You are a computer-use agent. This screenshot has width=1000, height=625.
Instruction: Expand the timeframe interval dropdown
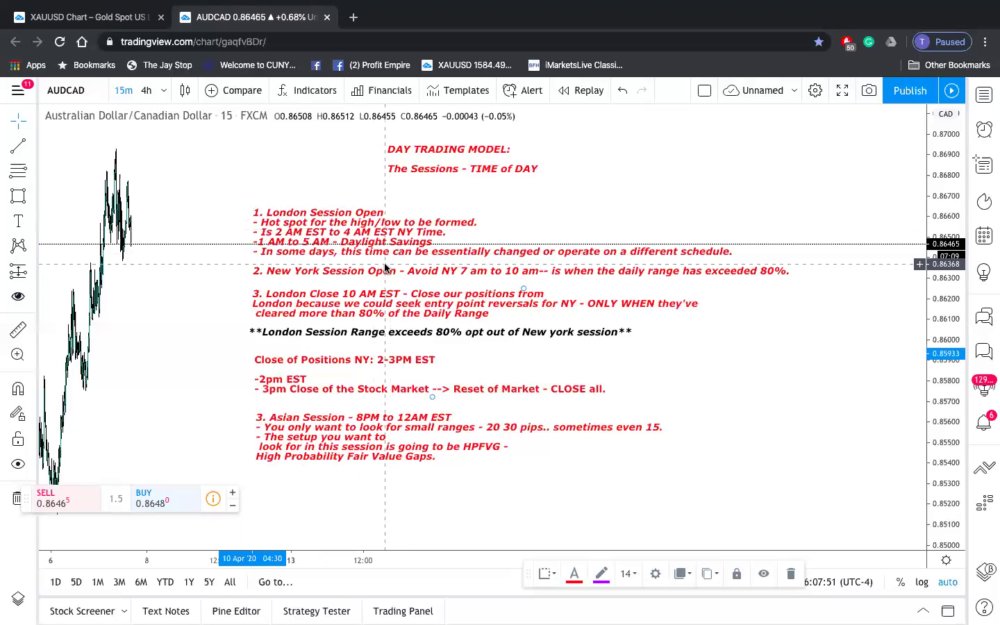[164, 91]
